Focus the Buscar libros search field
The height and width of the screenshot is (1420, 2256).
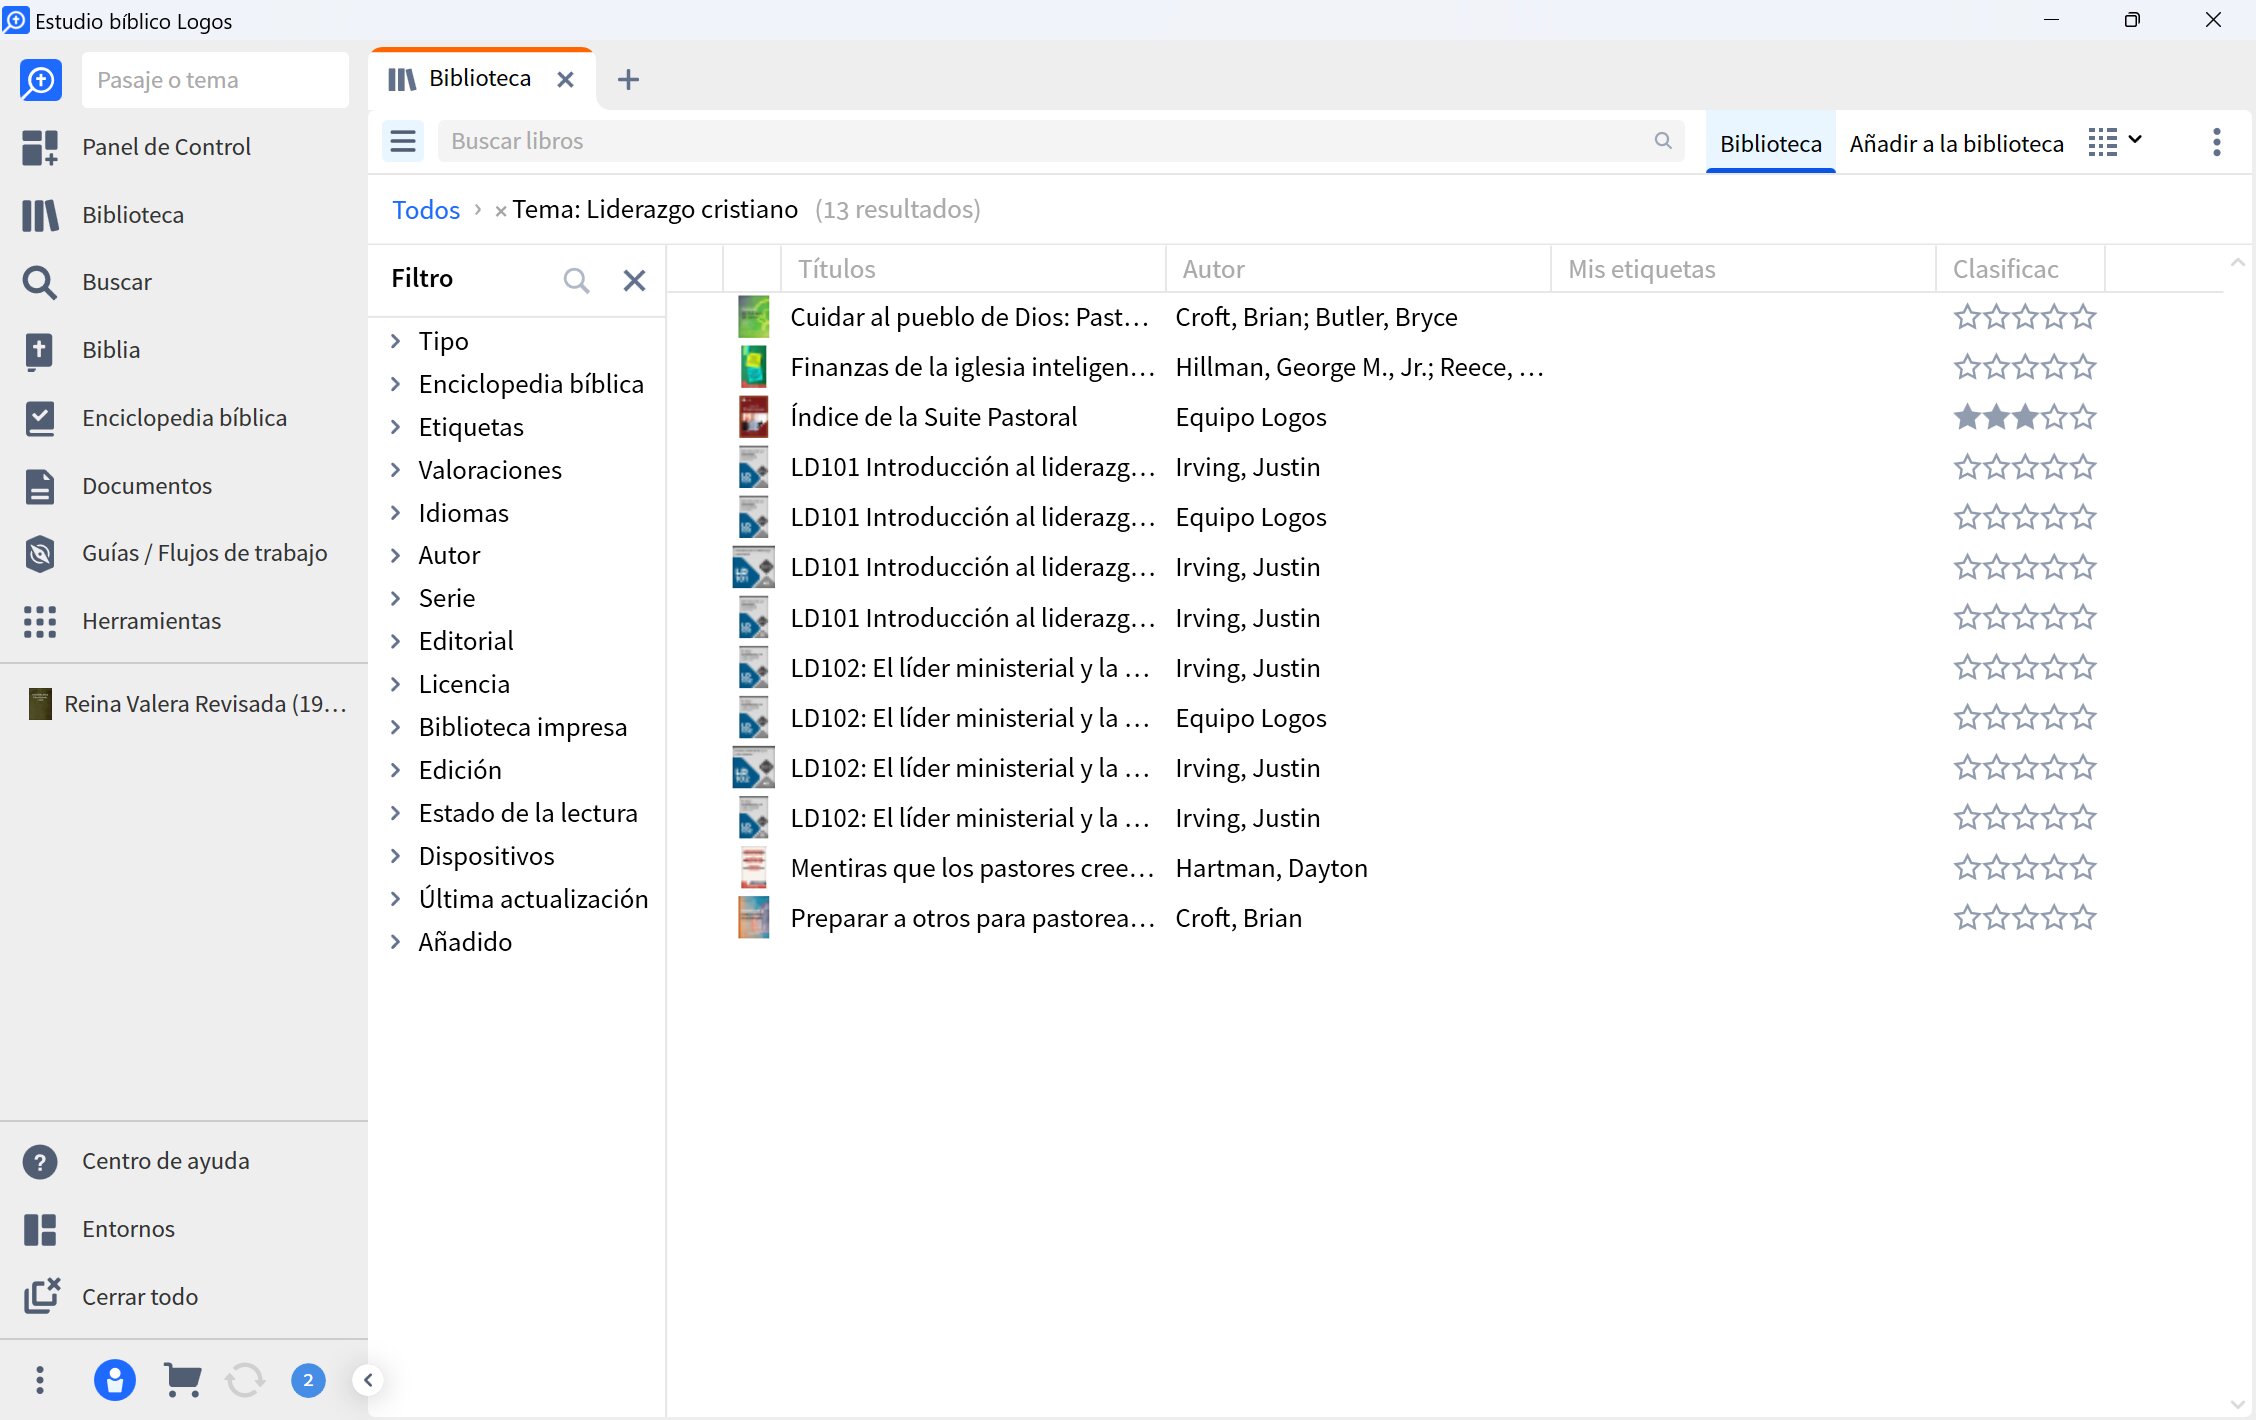(1060, 141)
